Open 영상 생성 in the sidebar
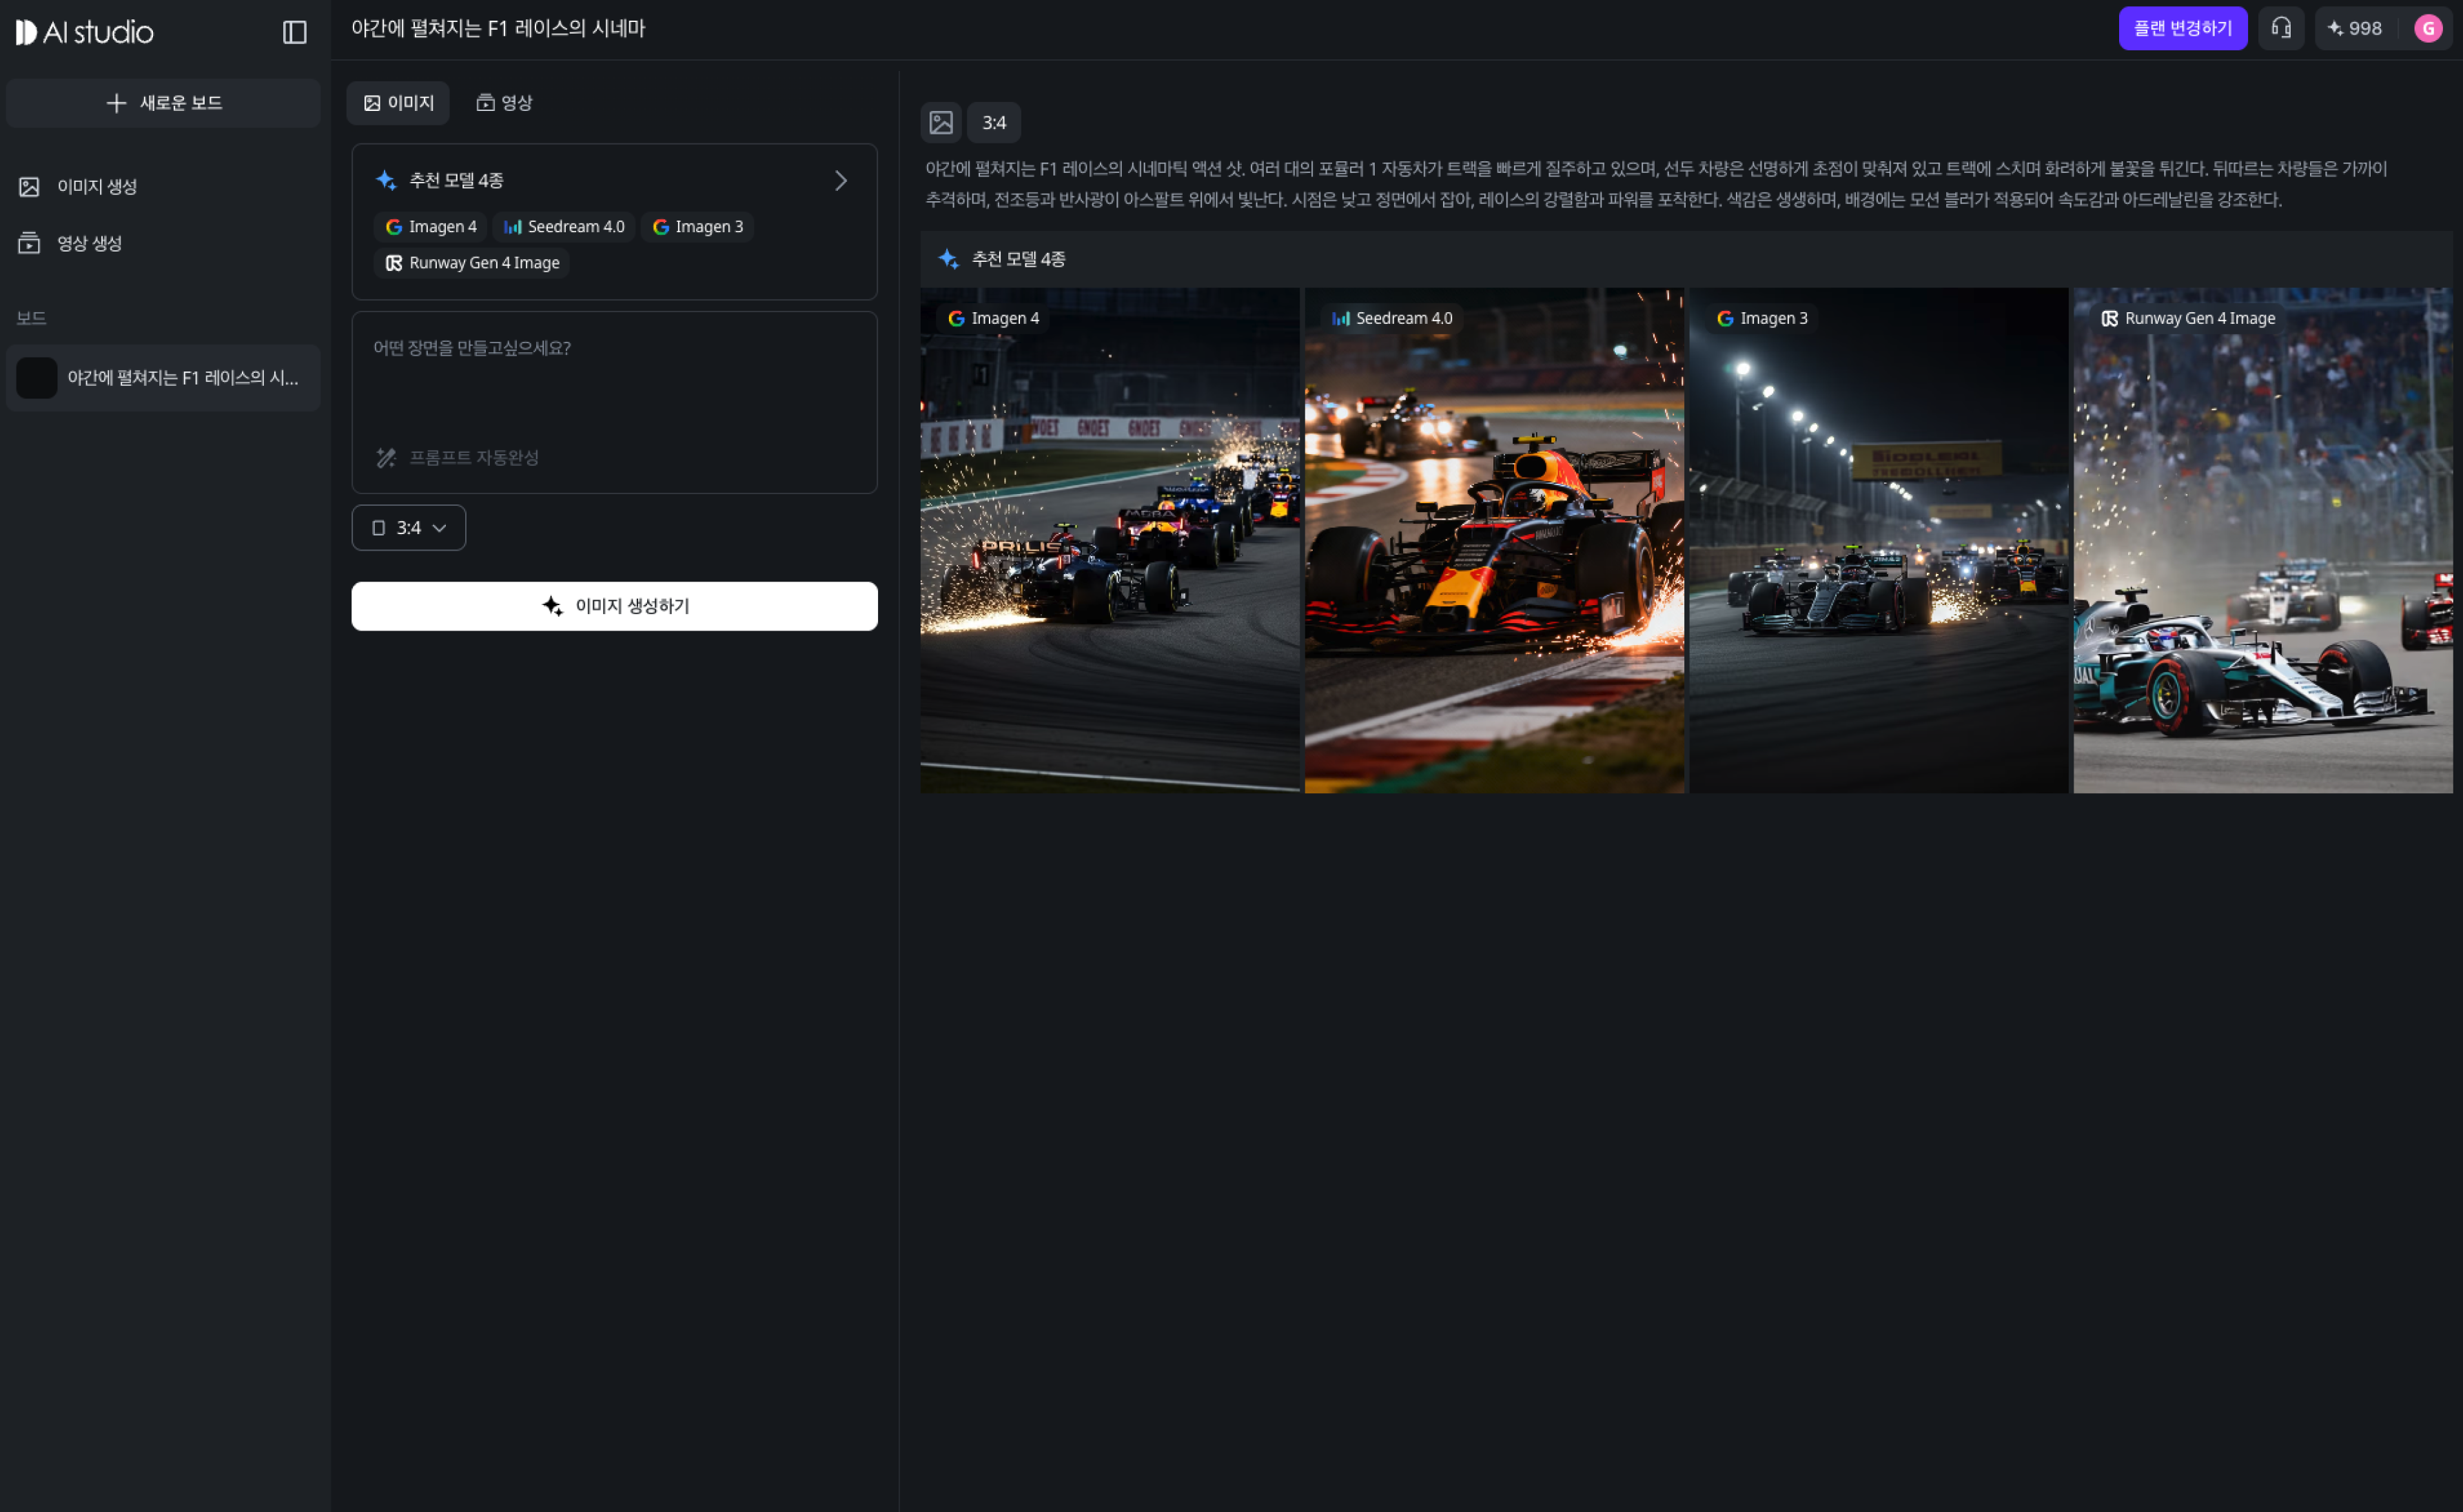This screenshot has width=2463, height=1512. point(89,243)
